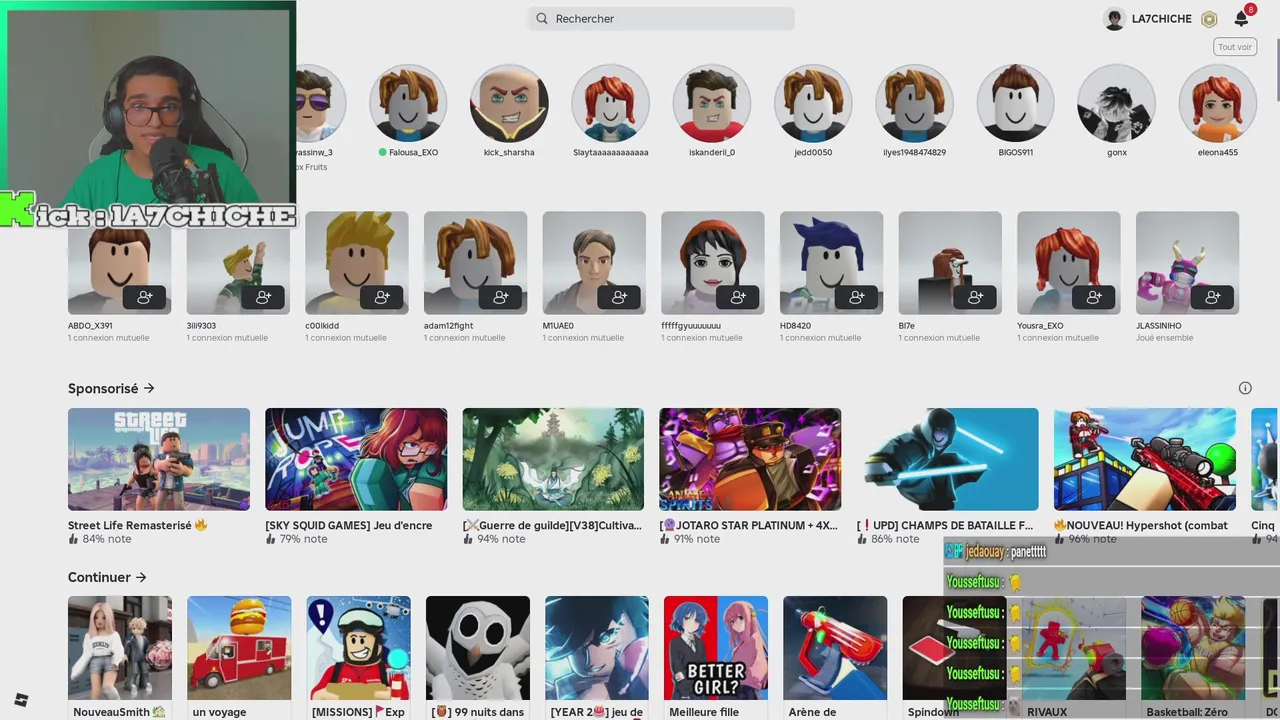This screenshot has width=1280, height=720.
Task: Add friend c00lkidd via add icon
Action: click(x=382, y=297)
